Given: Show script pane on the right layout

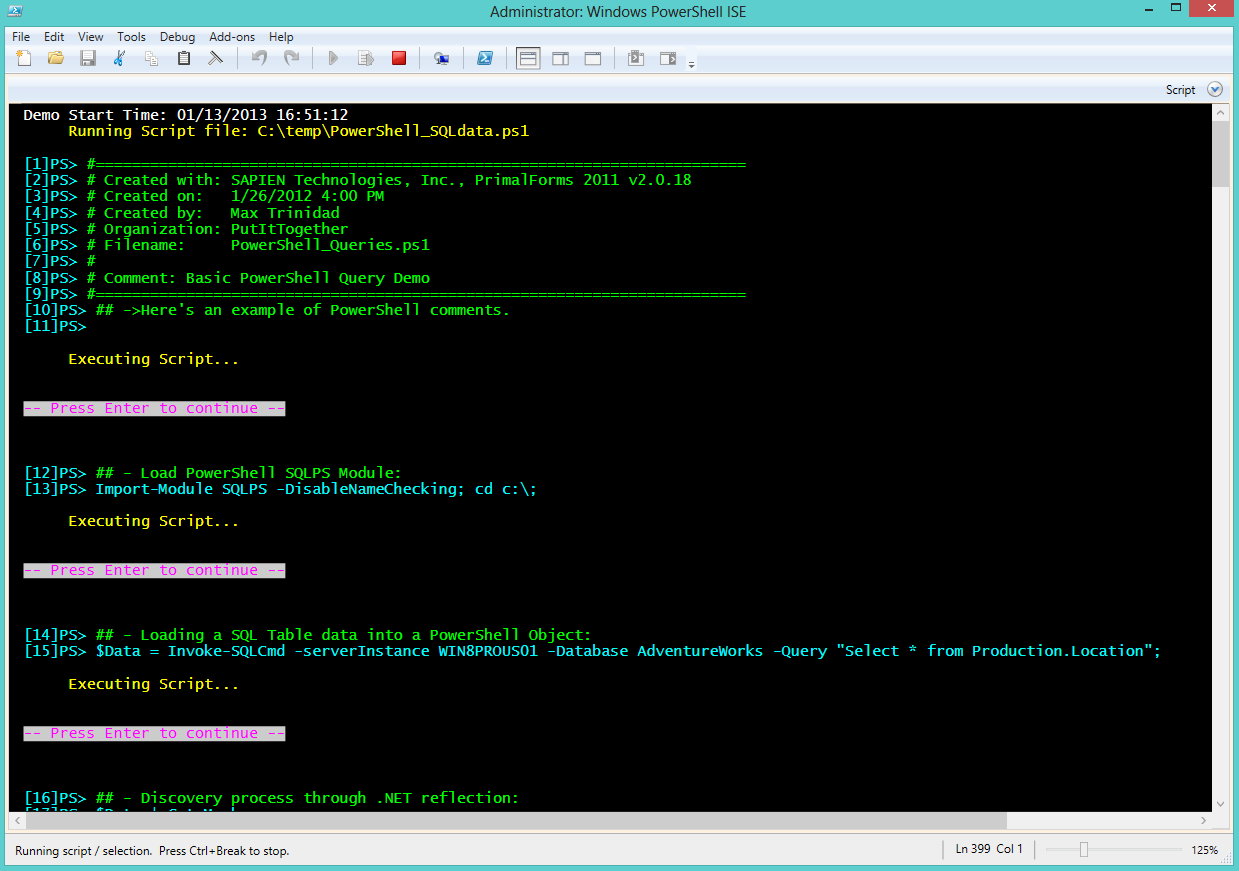Looking at the screenshot, I should coord(560,58).
